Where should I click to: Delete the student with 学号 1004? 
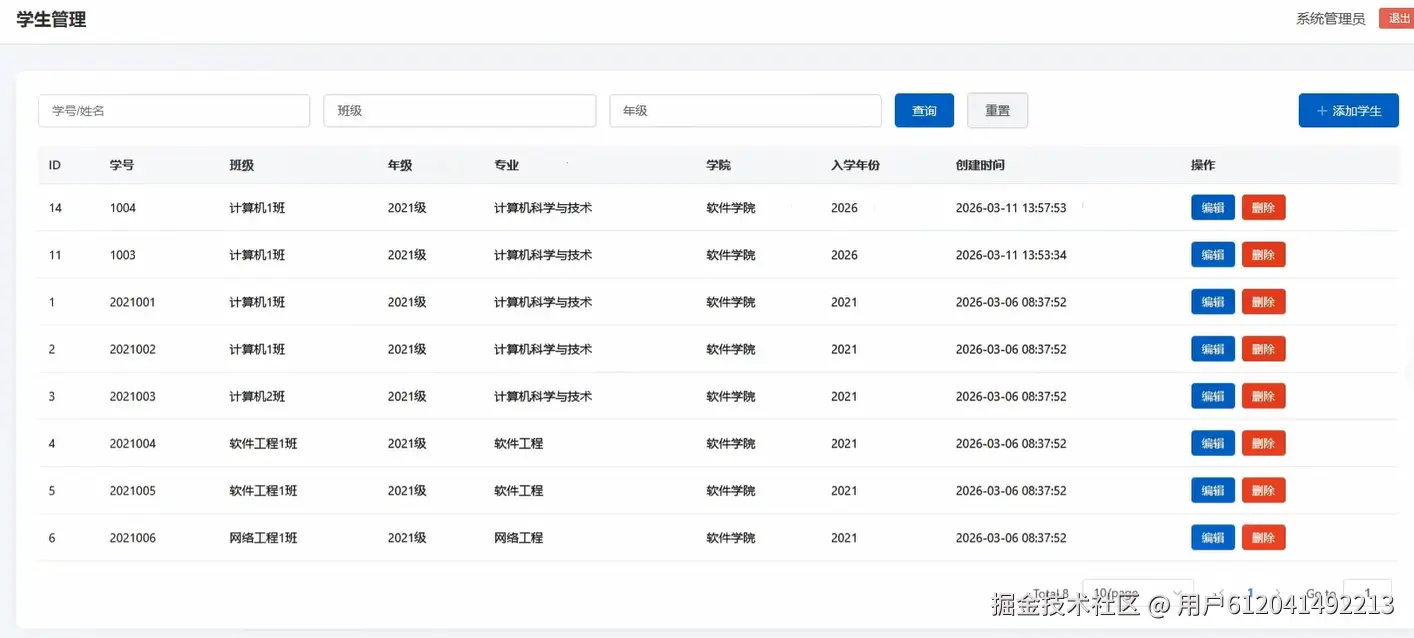[x=1263, y=208]
